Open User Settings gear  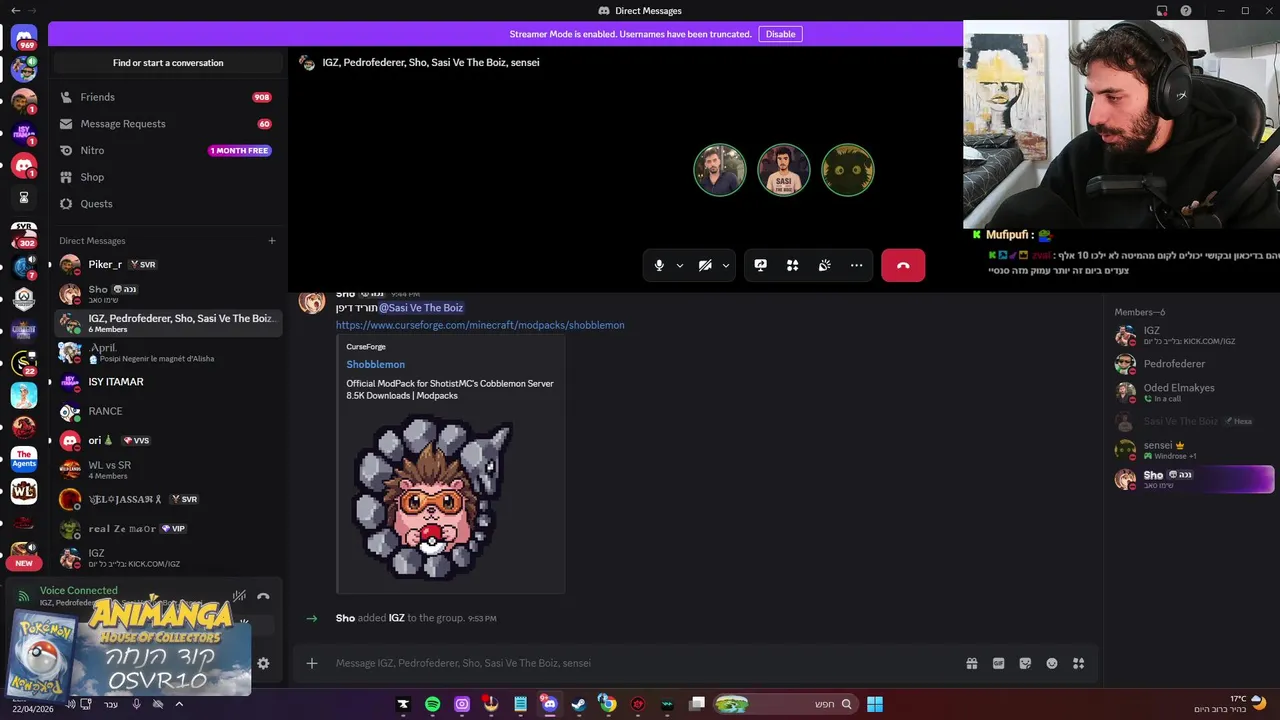[x=263, y=663]
